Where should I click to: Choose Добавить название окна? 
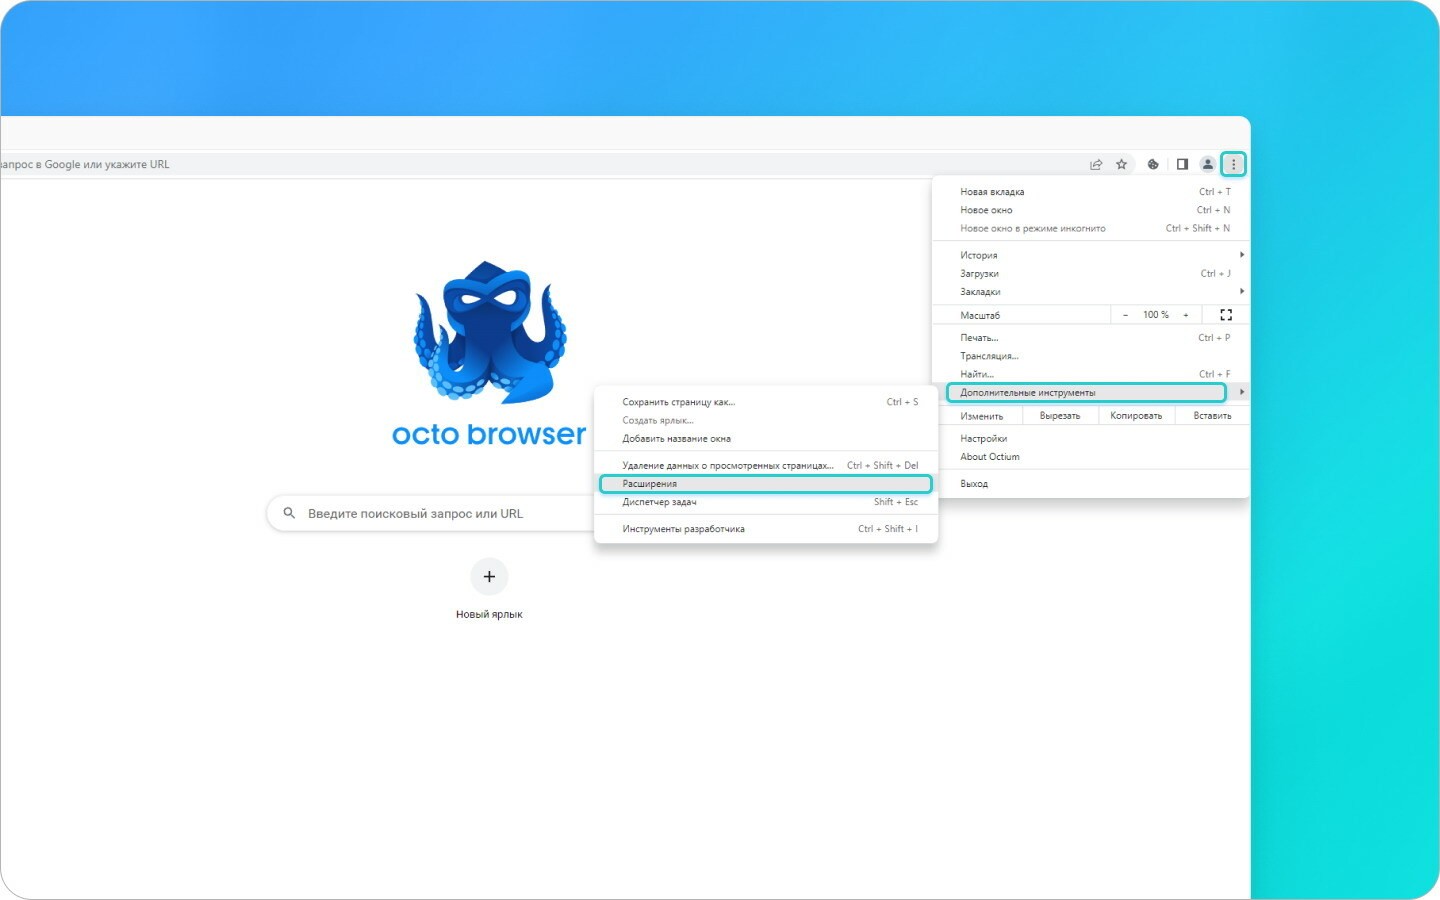pyautogui.click(x=766, y=438)
